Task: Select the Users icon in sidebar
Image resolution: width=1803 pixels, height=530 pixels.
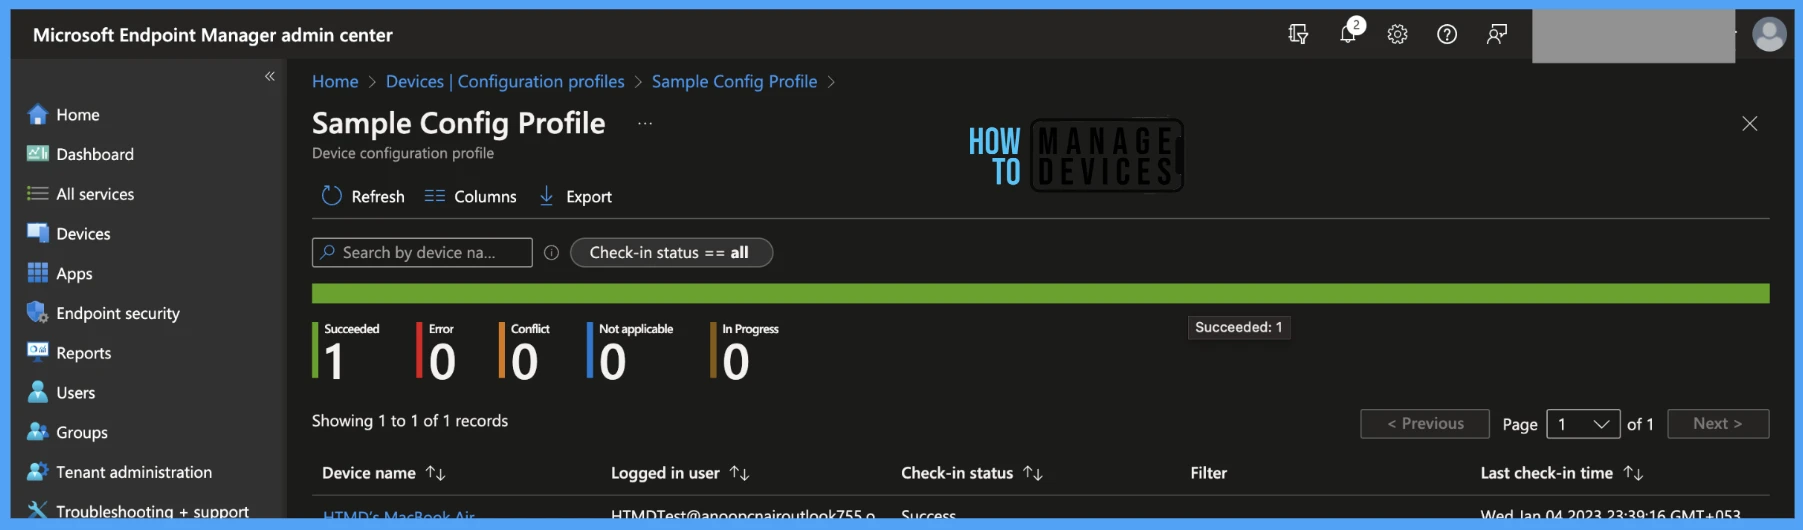Action: coord(38,392)
